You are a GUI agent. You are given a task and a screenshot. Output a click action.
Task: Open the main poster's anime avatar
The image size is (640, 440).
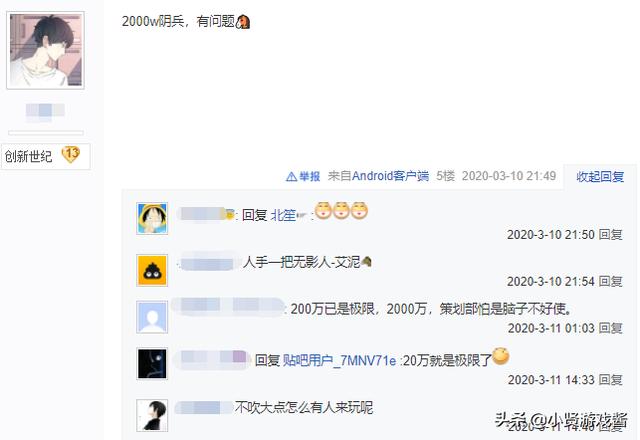point(45,50)
